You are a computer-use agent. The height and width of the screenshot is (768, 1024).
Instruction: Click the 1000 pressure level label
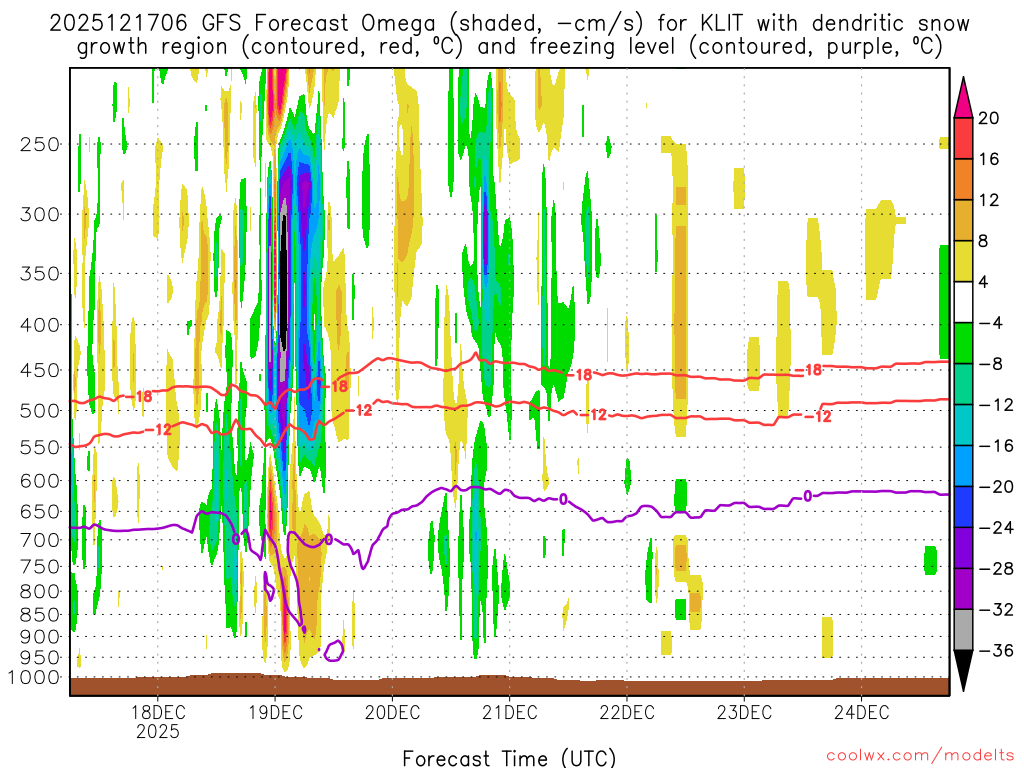pos(35,677)
